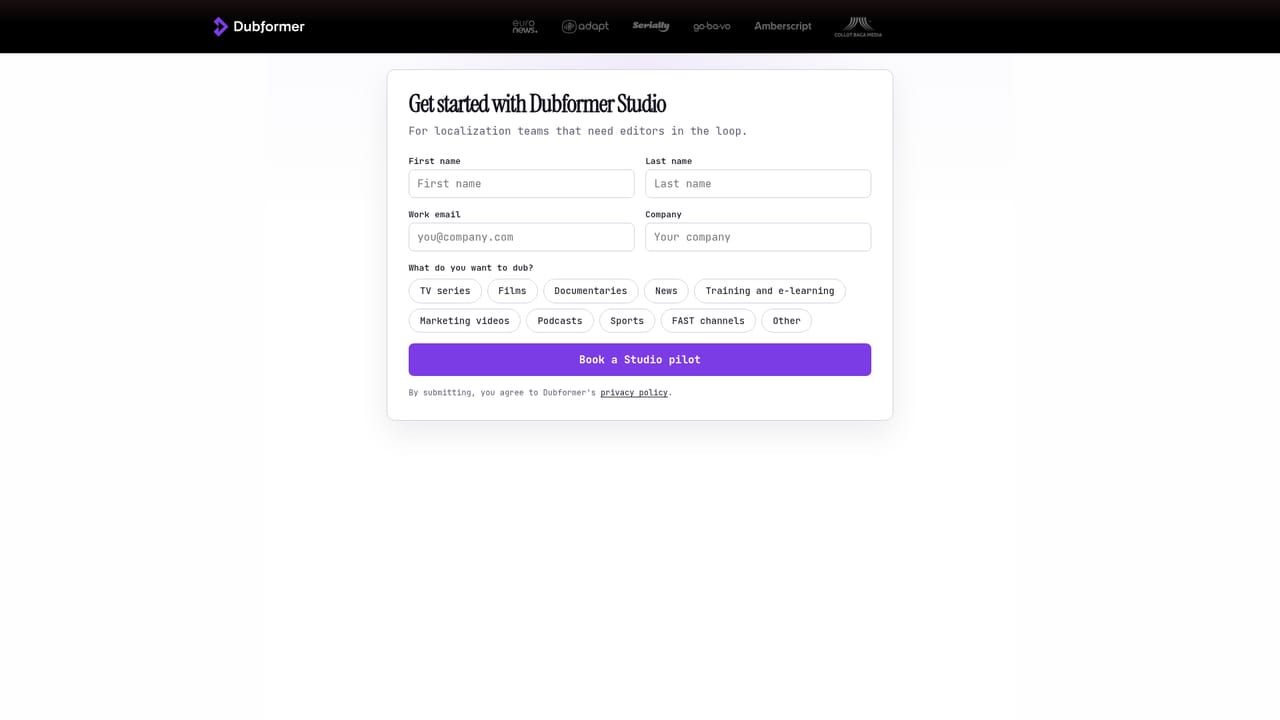Click the Amberscript logo
The image size is (1280, 720).
coord(783,26)
